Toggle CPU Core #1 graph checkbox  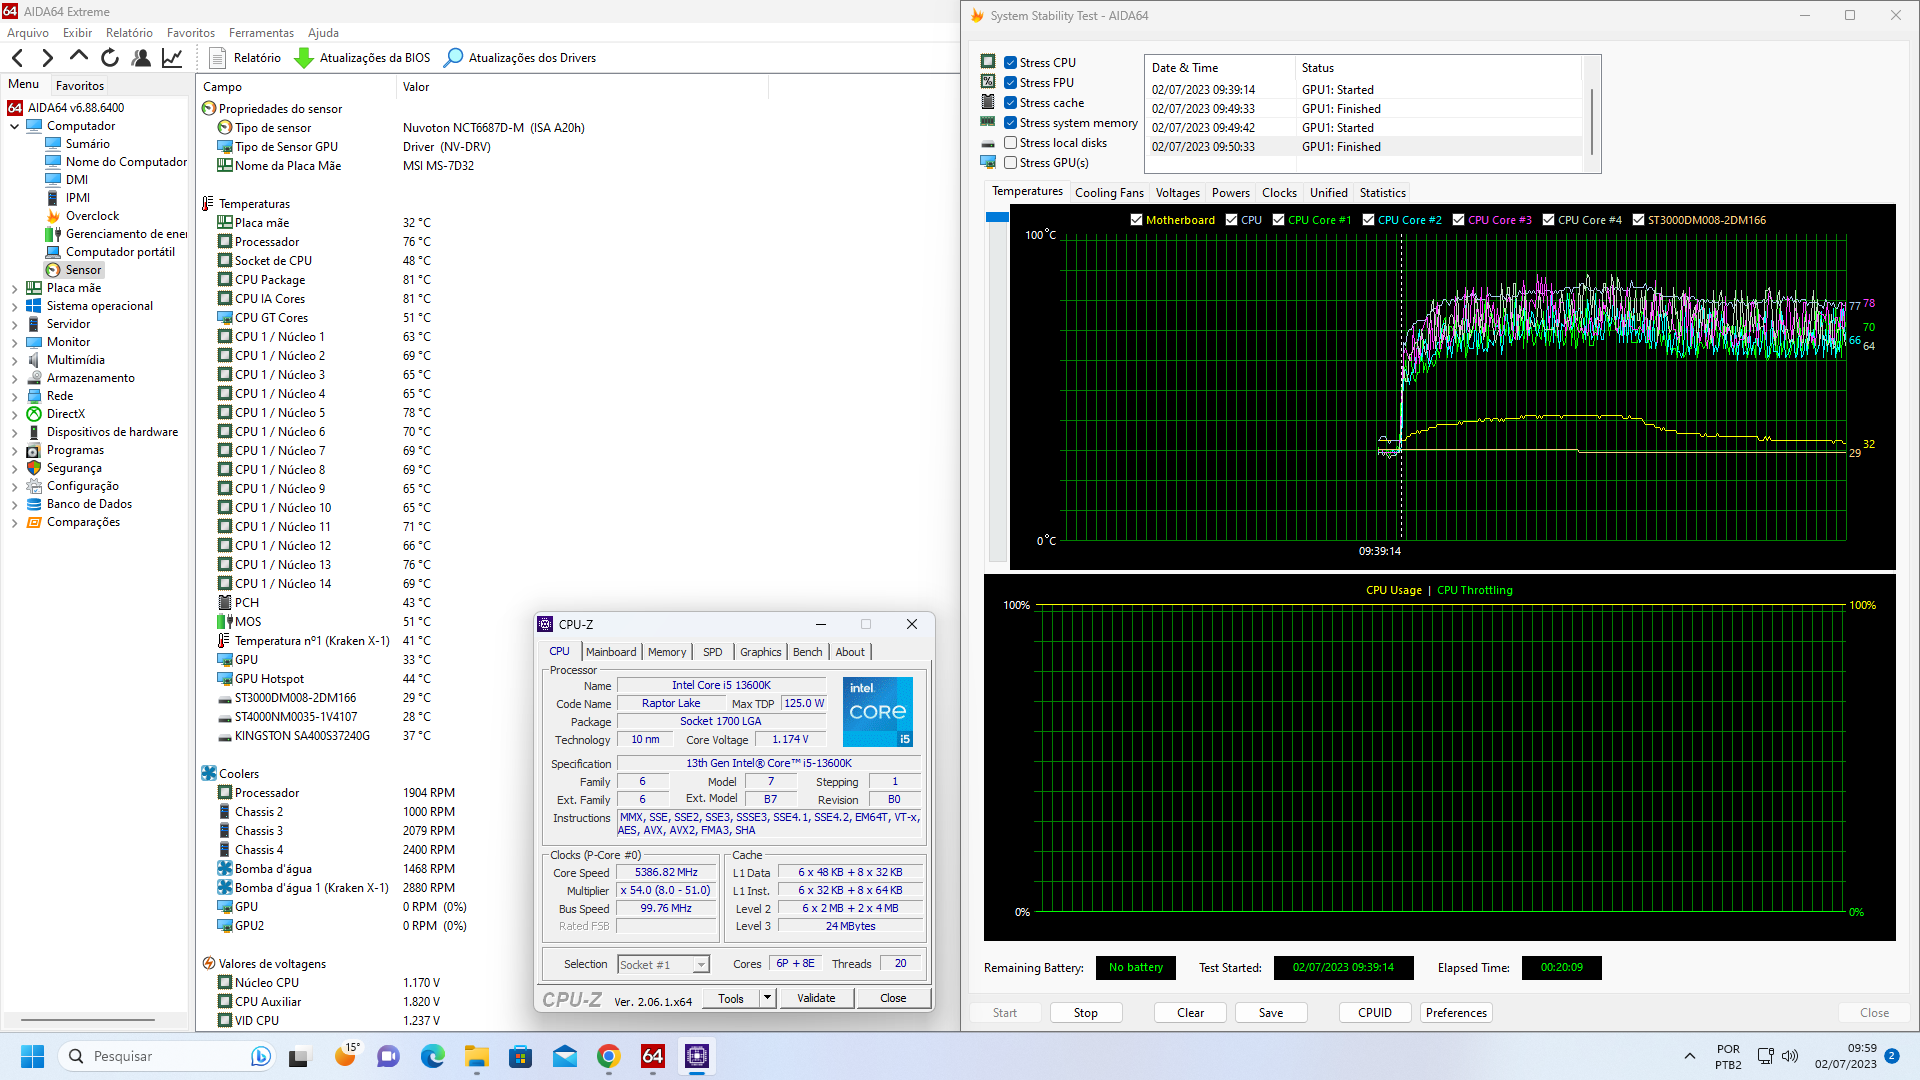[x=1278, y=220]
